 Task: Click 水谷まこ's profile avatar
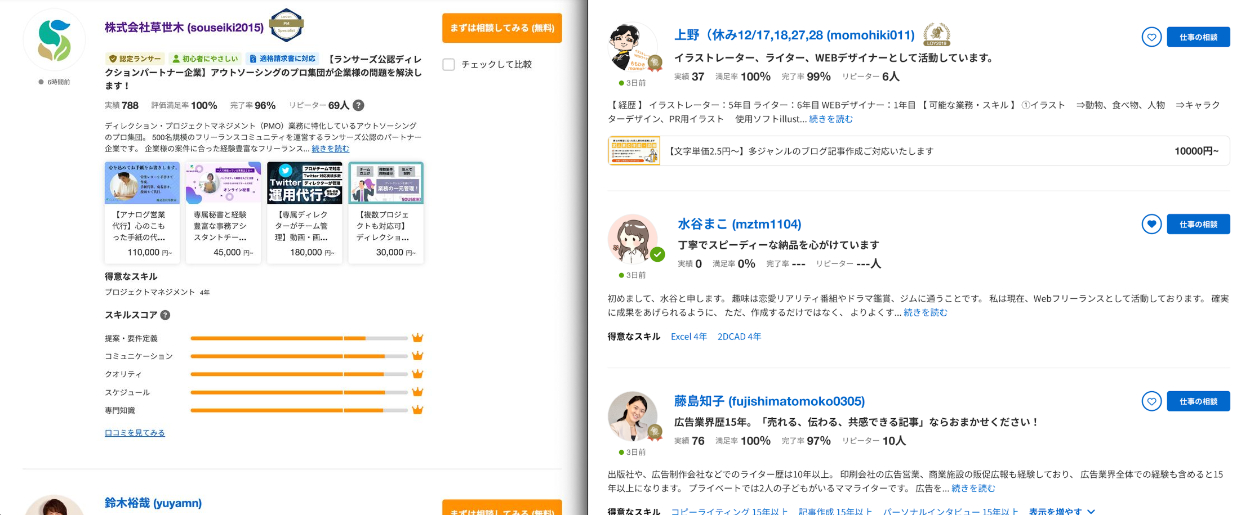633,240
